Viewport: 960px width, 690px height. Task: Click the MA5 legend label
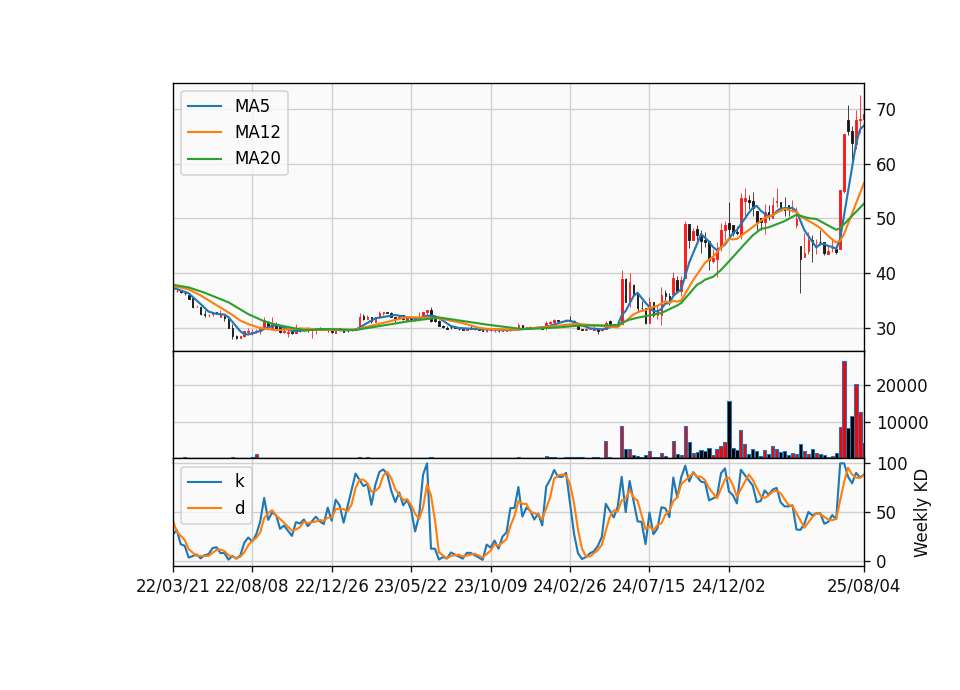(x=252, y=106)
